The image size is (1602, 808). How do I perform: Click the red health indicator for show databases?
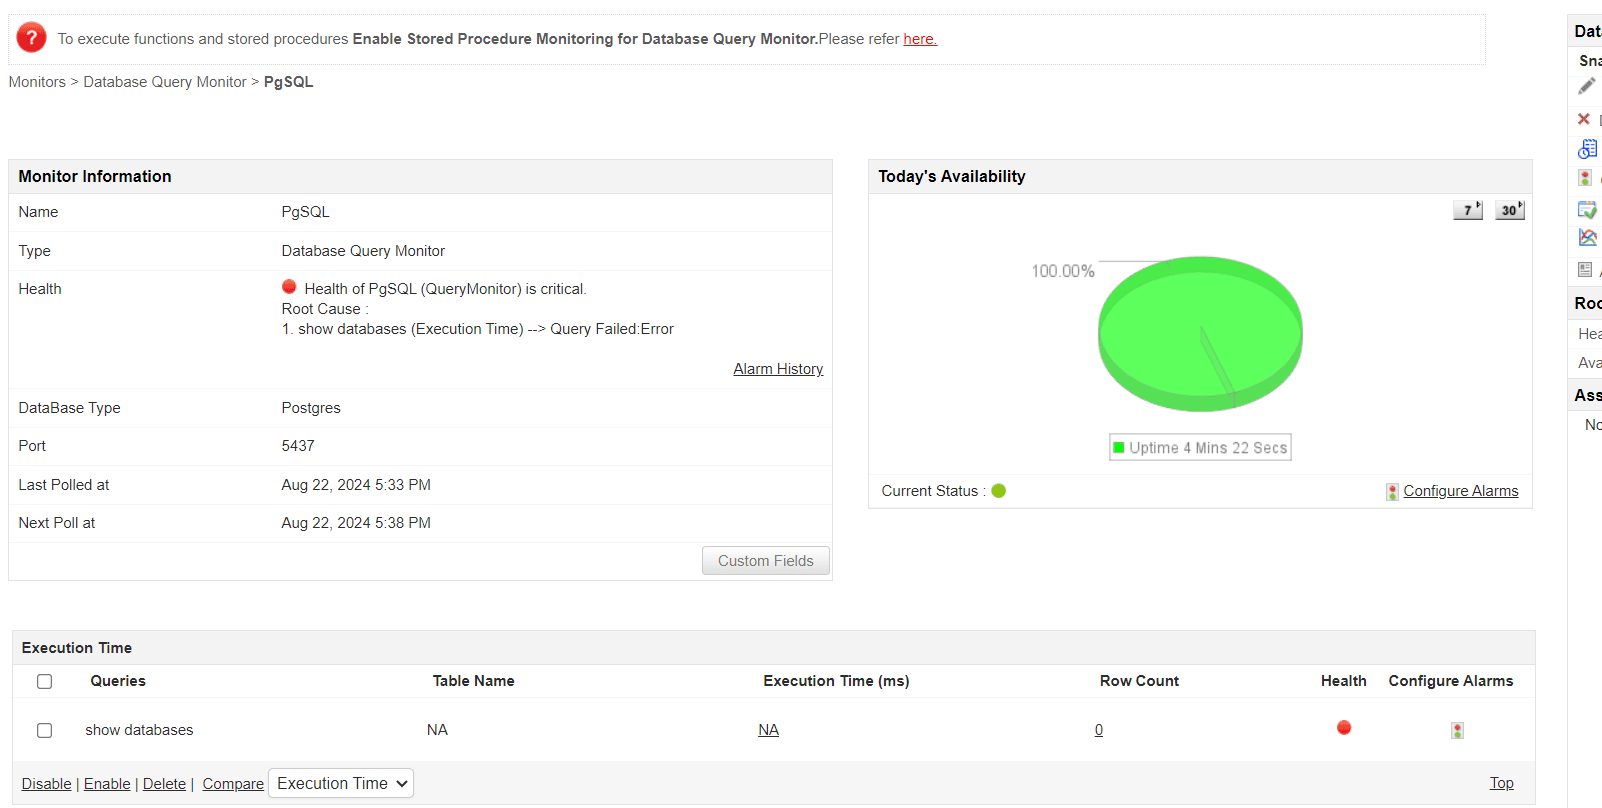[x=1344, y=728]
